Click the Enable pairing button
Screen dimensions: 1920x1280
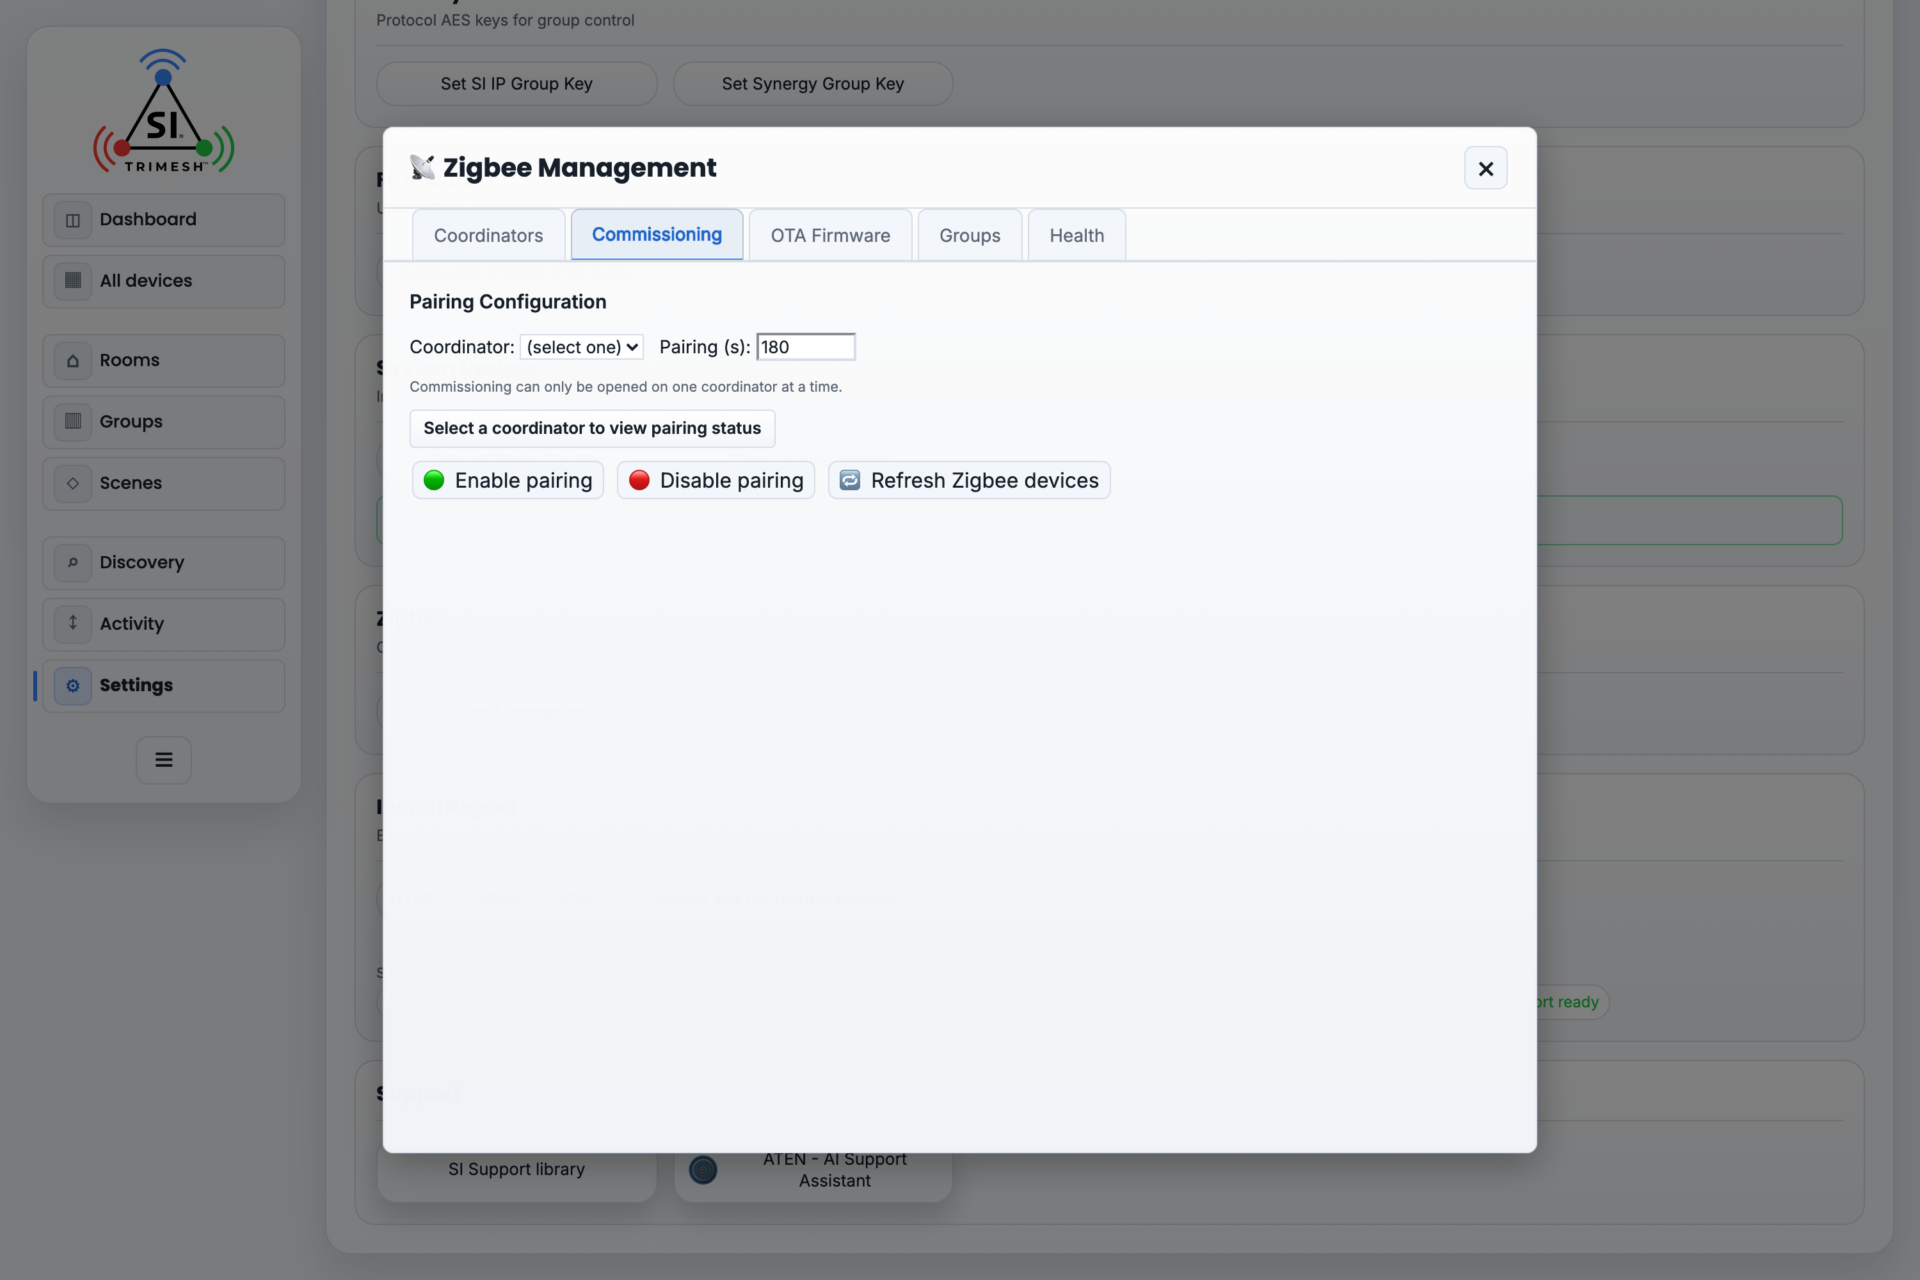tap(508, 480)
